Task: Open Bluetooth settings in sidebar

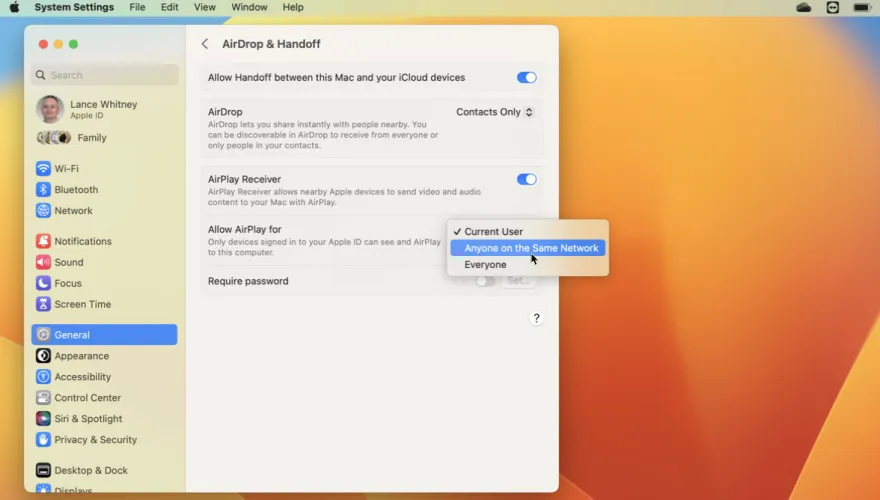Action: tap(76, 190)
